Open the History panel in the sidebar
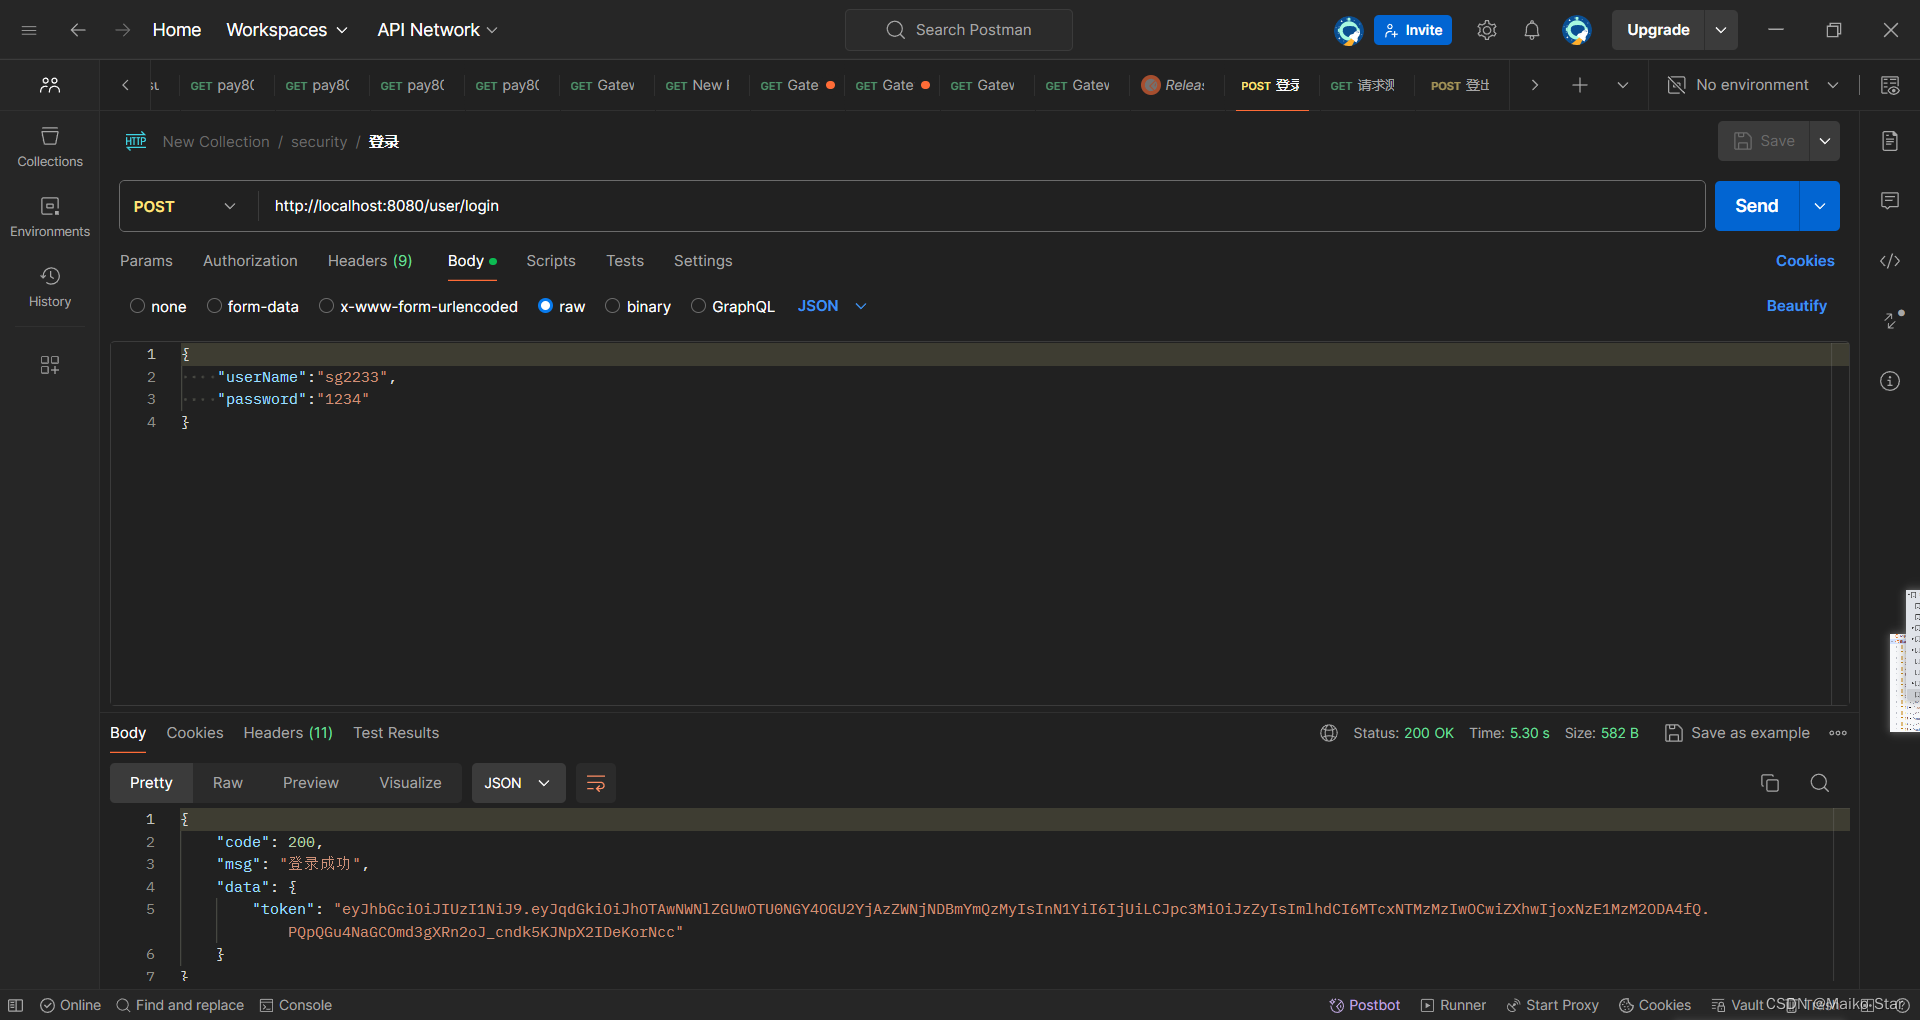The image size is (1920, 1020). click(49, 285)
